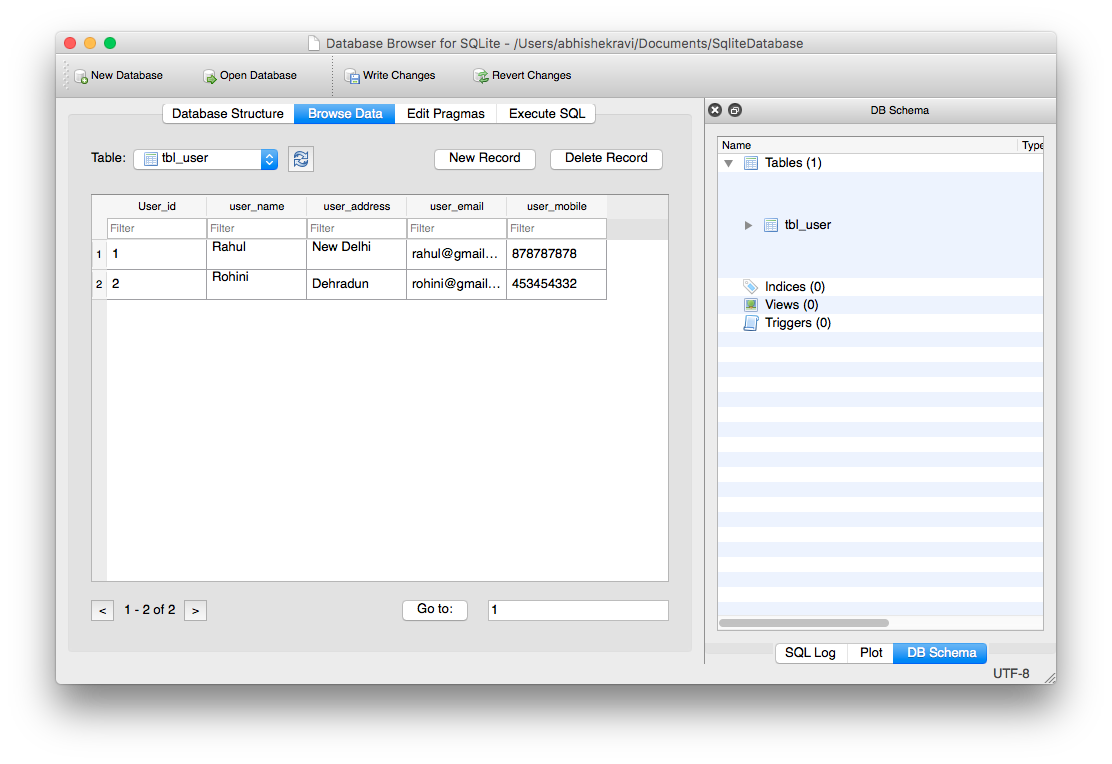Click the New Database toolbar icon
Screen dimensions: 1112x764
[x=82, y=76]
